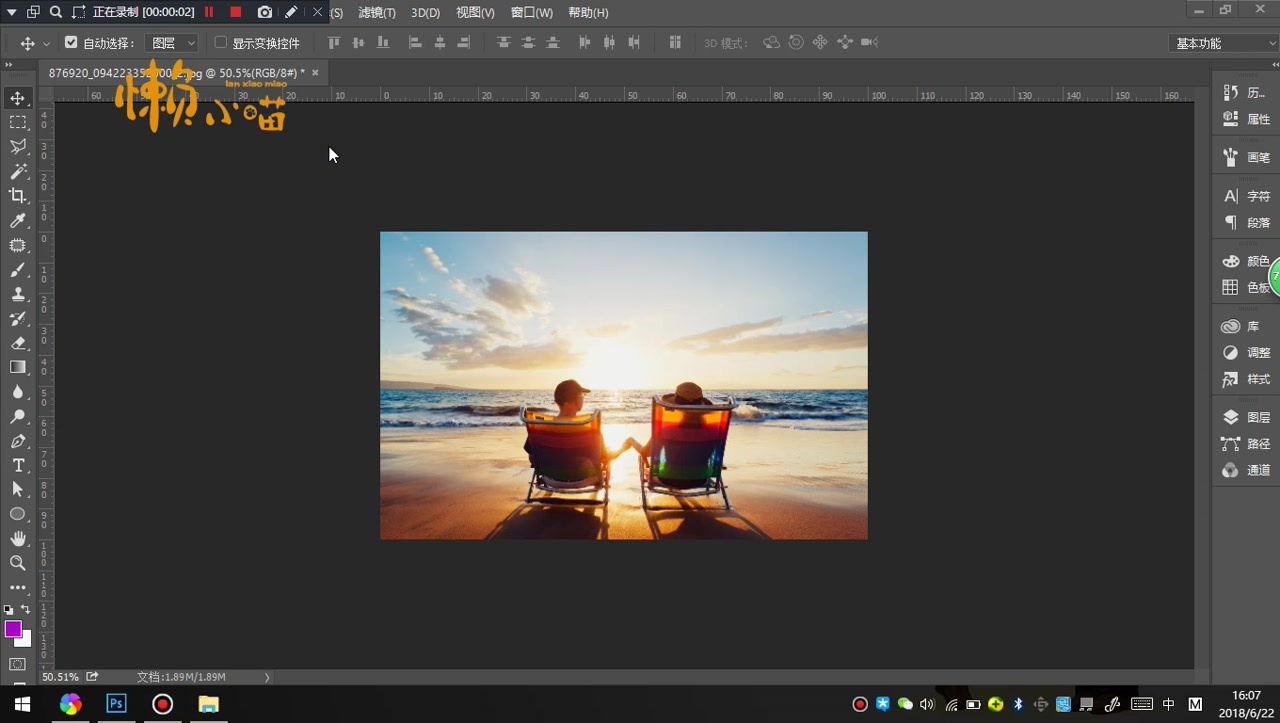Uncheck the 自动选择 checkbox
The height and width of the screenshot is (723, 1280).
(71, 43)
